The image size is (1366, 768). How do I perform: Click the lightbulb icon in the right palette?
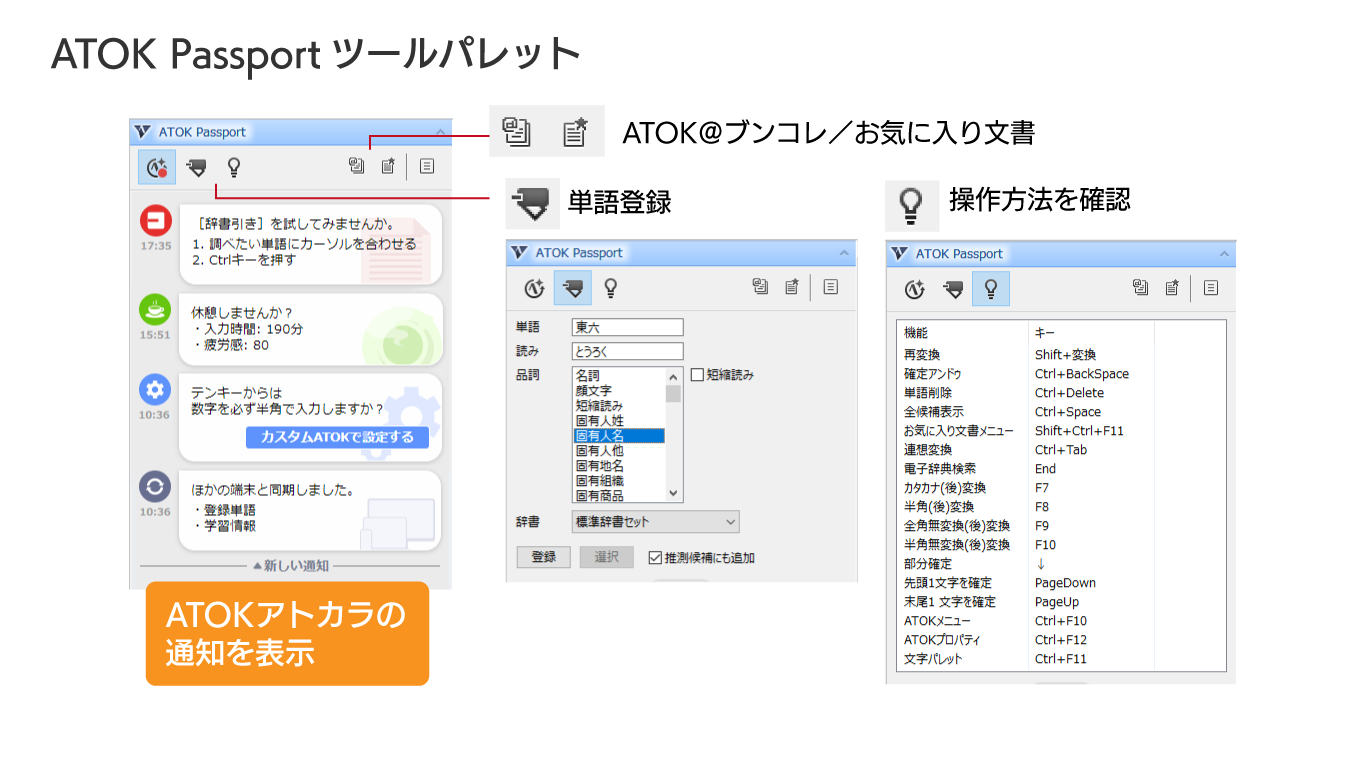point(990,289)
